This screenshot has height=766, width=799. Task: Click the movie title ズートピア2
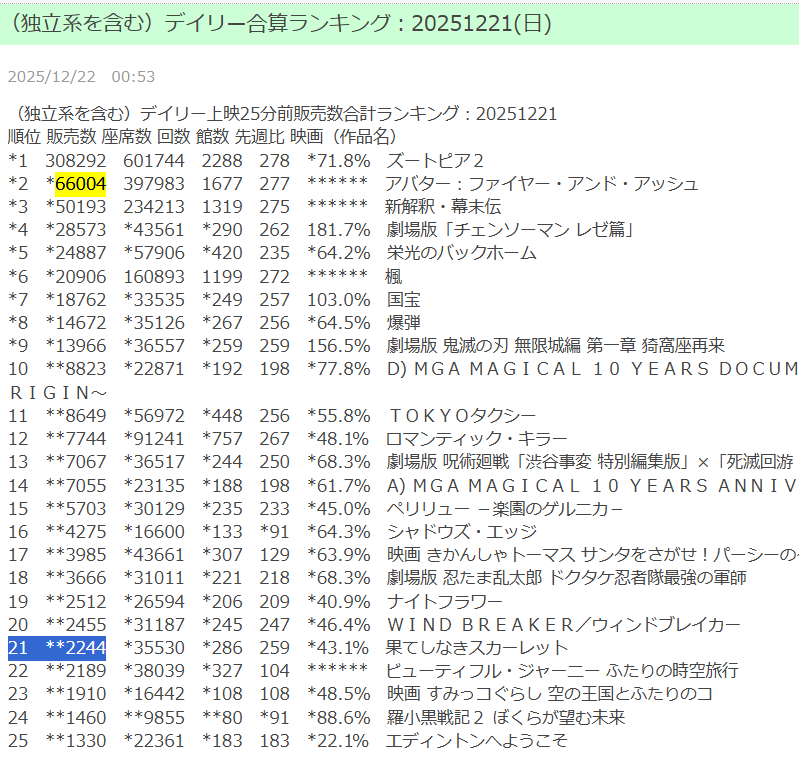(435, 161)
